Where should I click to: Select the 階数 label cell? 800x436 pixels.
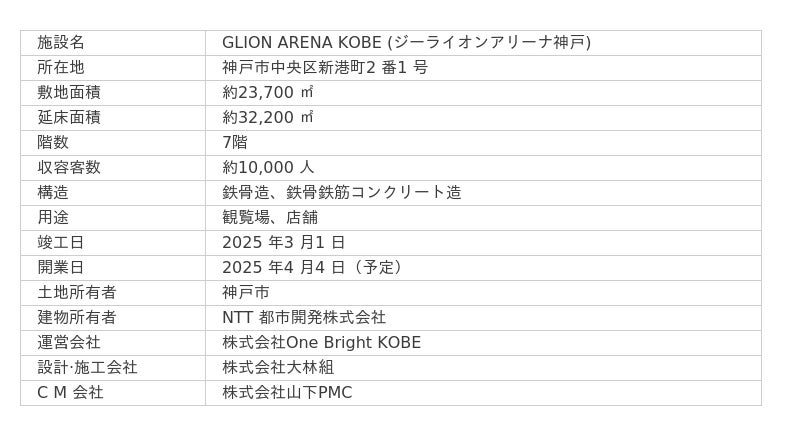53,142
